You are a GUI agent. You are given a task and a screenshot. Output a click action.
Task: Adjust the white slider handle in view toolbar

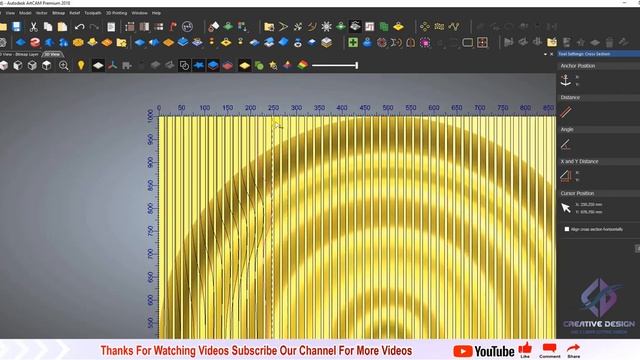(x=357, y=65)
